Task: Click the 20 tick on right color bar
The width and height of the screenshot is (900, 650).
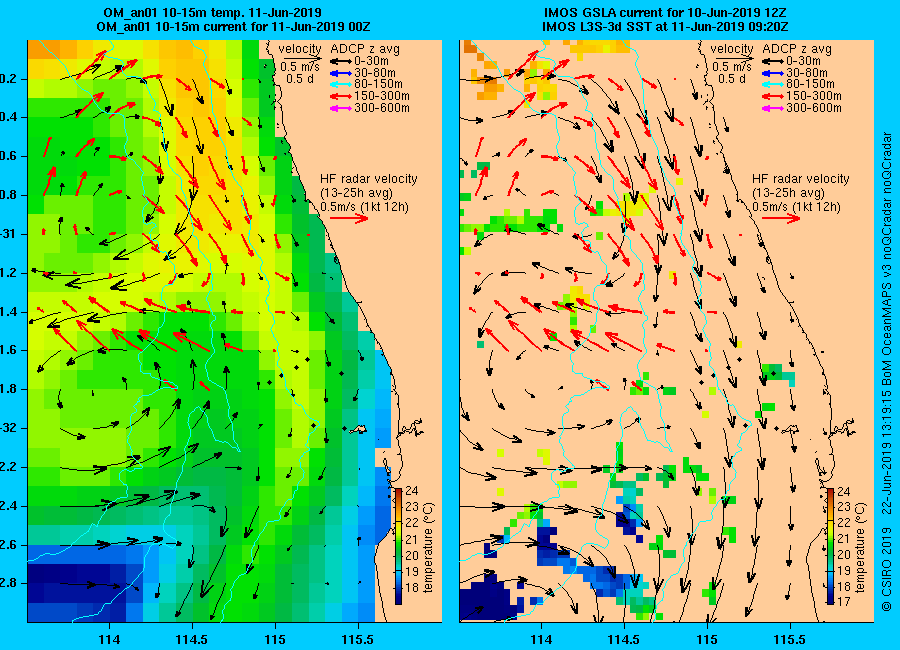Action: 844,555
